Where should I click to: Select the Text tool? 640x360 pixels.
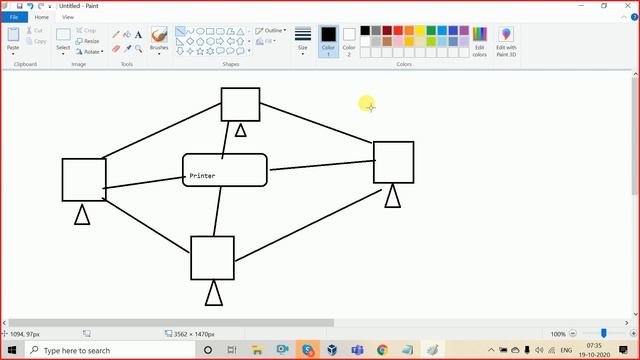(x=138, y=35)
